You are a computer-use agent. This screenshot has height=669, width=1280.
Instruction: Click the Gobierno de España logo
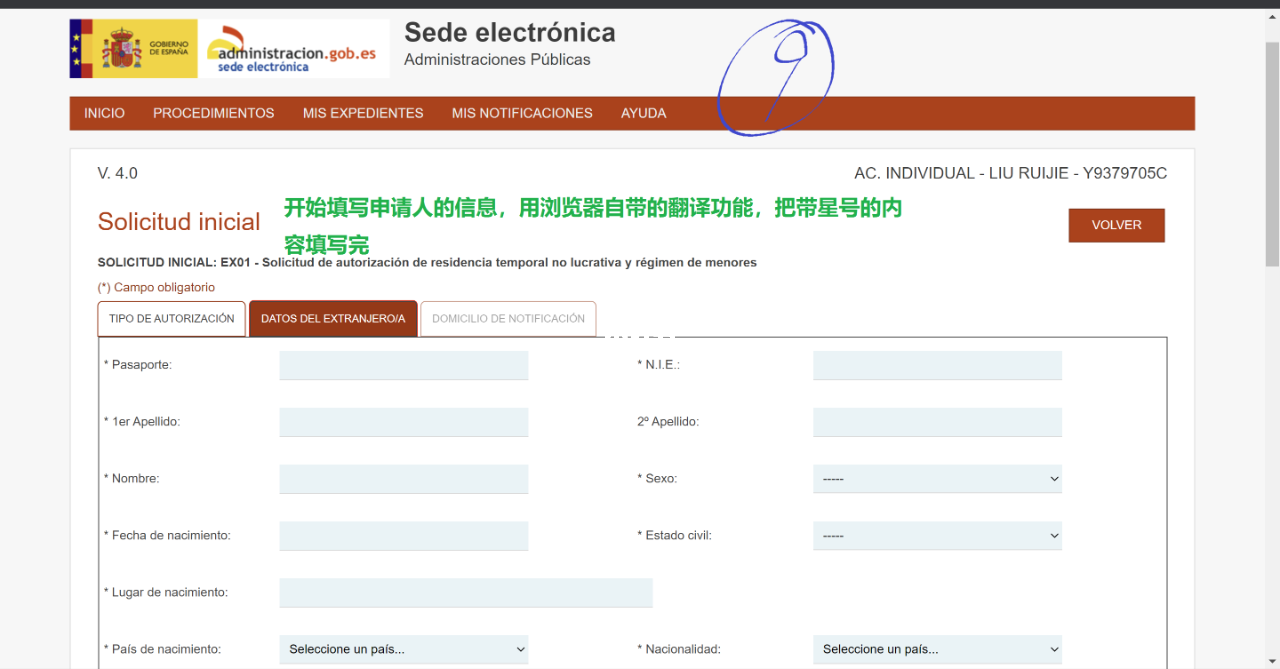133,48
